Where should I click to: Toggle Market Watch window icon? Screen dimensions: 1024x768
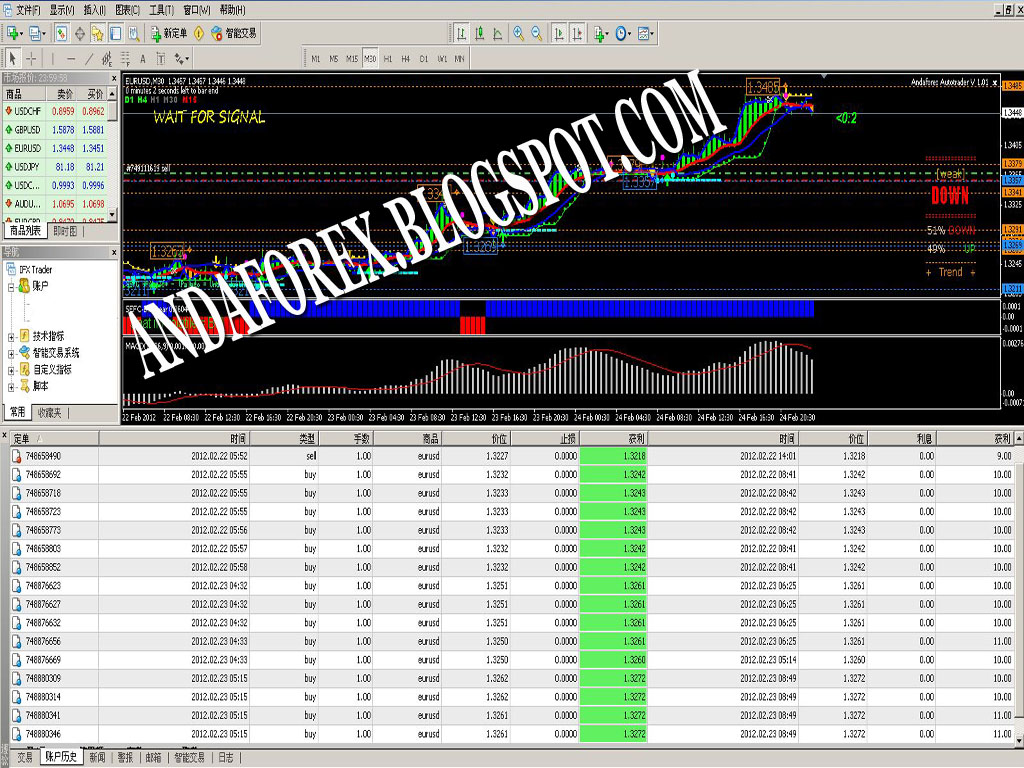tap(61, 33)
